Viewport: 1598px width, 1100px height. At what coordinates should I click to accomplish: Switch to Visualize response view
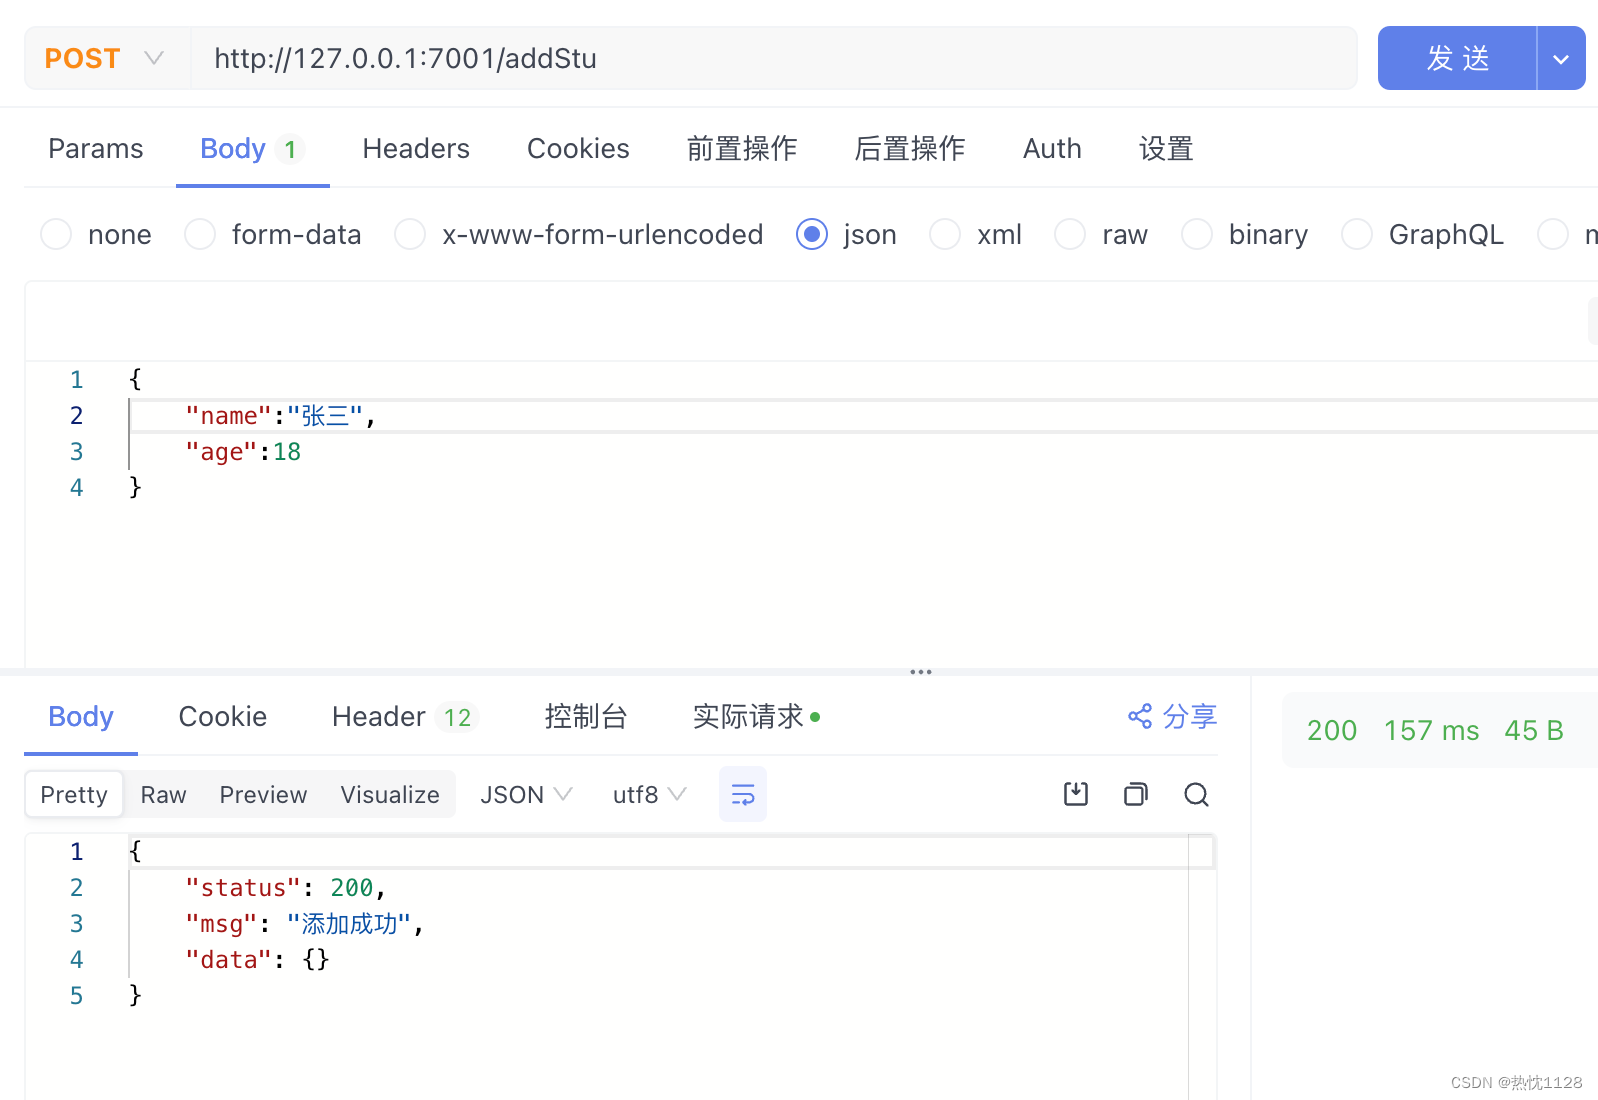coord(390,794)
